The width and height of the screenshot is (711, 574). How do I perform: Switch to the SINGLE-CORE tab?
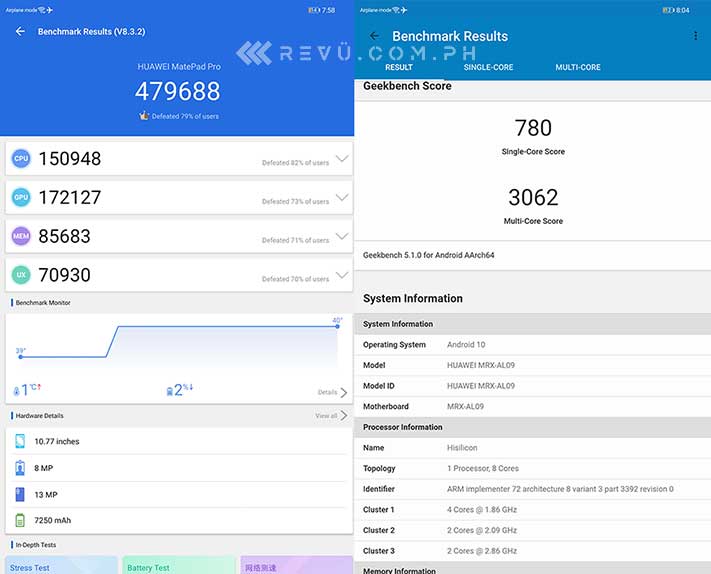(488, 67)
